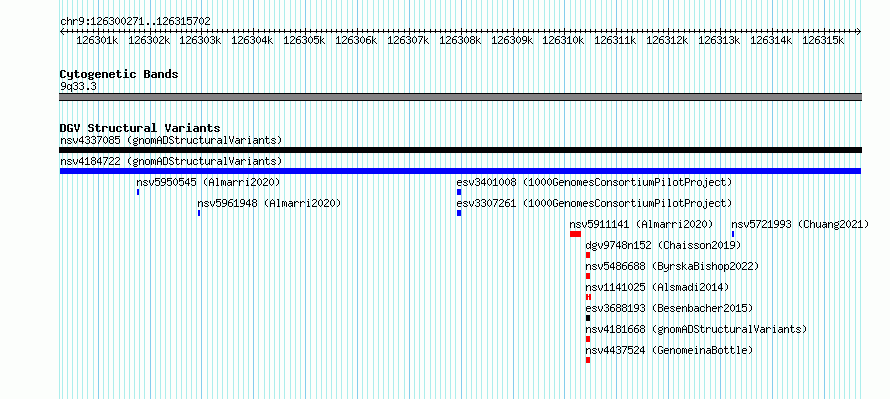Click the blue marker under esv3307261
The height and width of the screenshot is (399, 890).
pyautogui.click(x=459, y=213)
